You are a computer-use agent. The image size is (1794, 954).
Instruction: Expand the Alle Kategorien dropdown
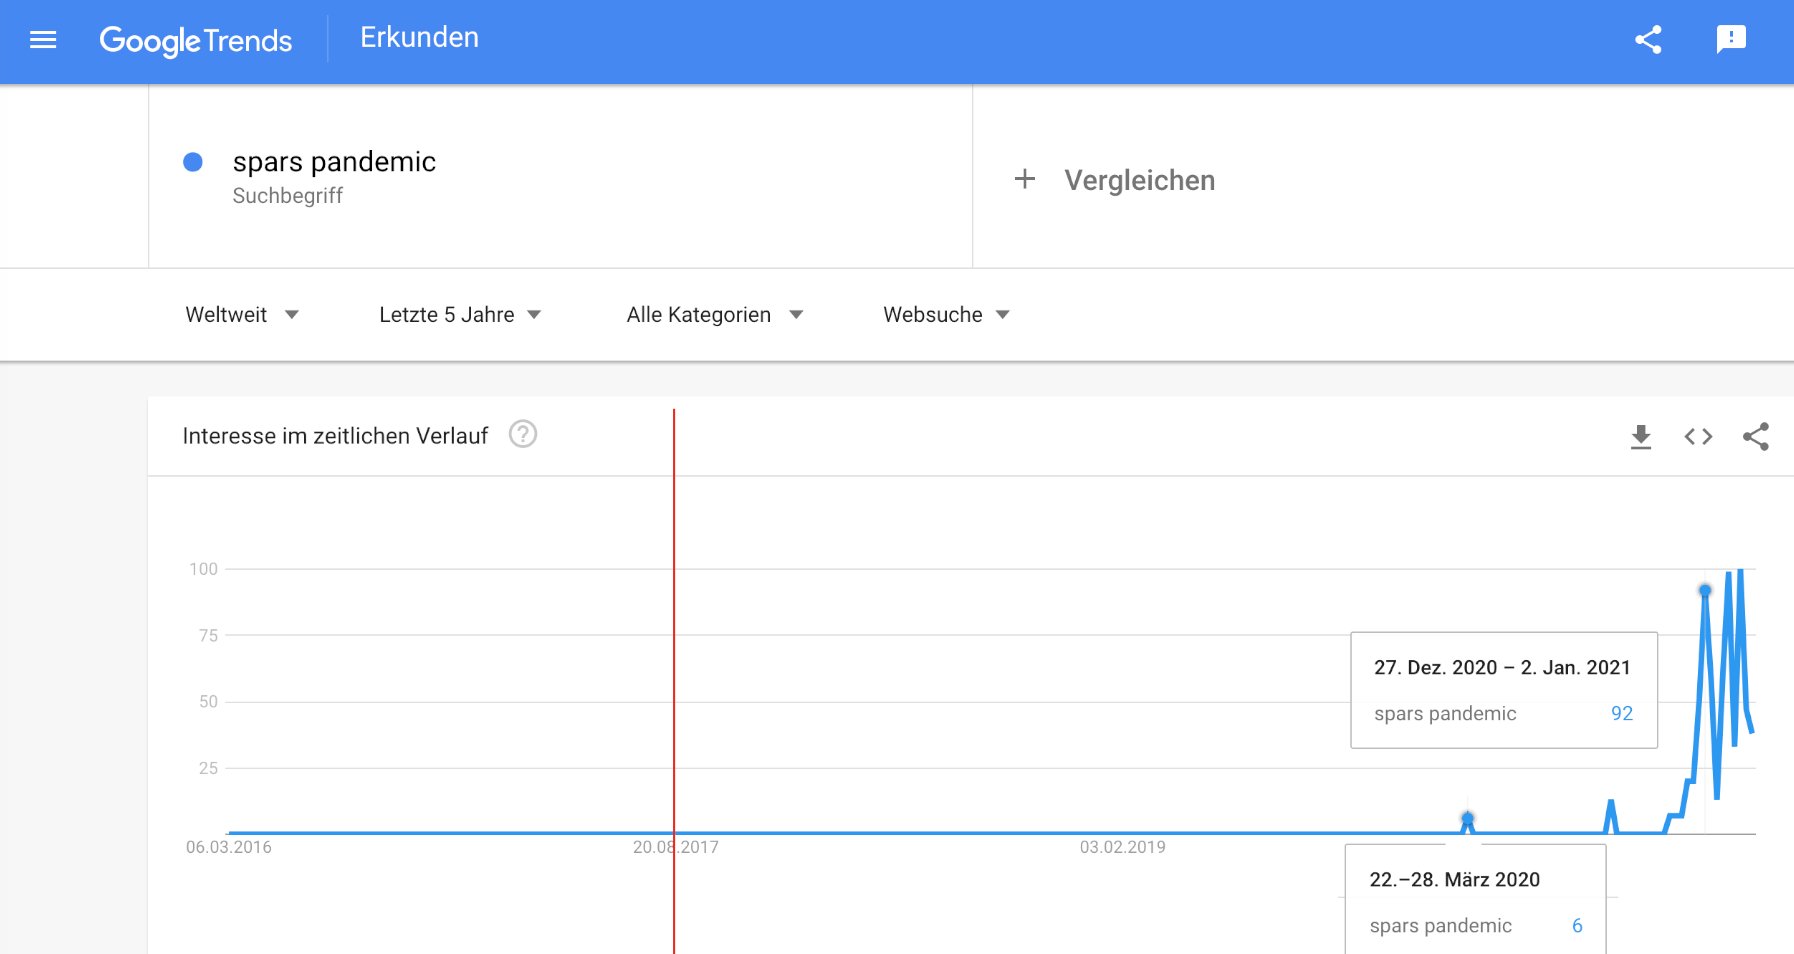[x=715, y=315]
